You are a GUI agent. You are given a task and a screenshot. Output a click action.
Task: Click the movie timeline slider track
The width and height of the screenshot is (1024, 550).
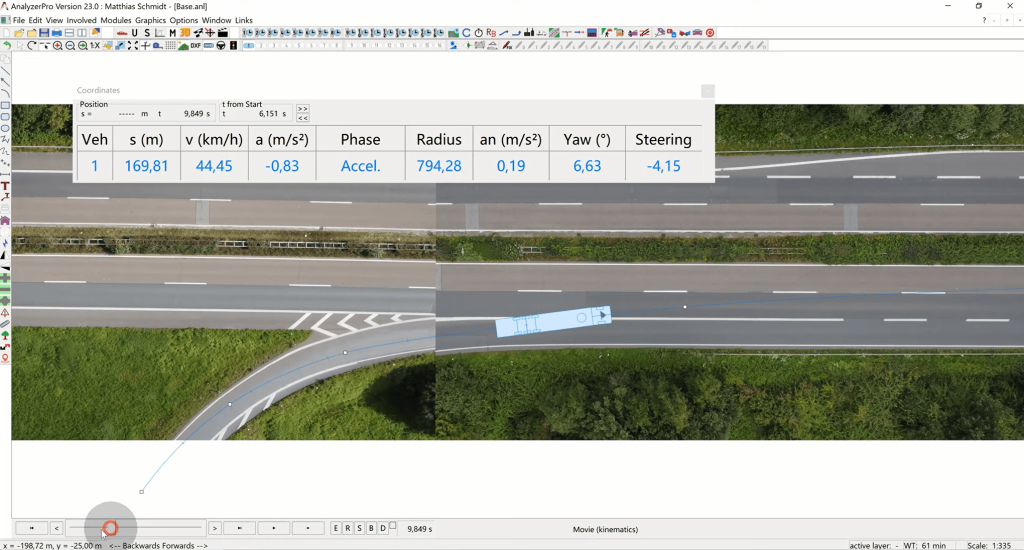[160, 528]
